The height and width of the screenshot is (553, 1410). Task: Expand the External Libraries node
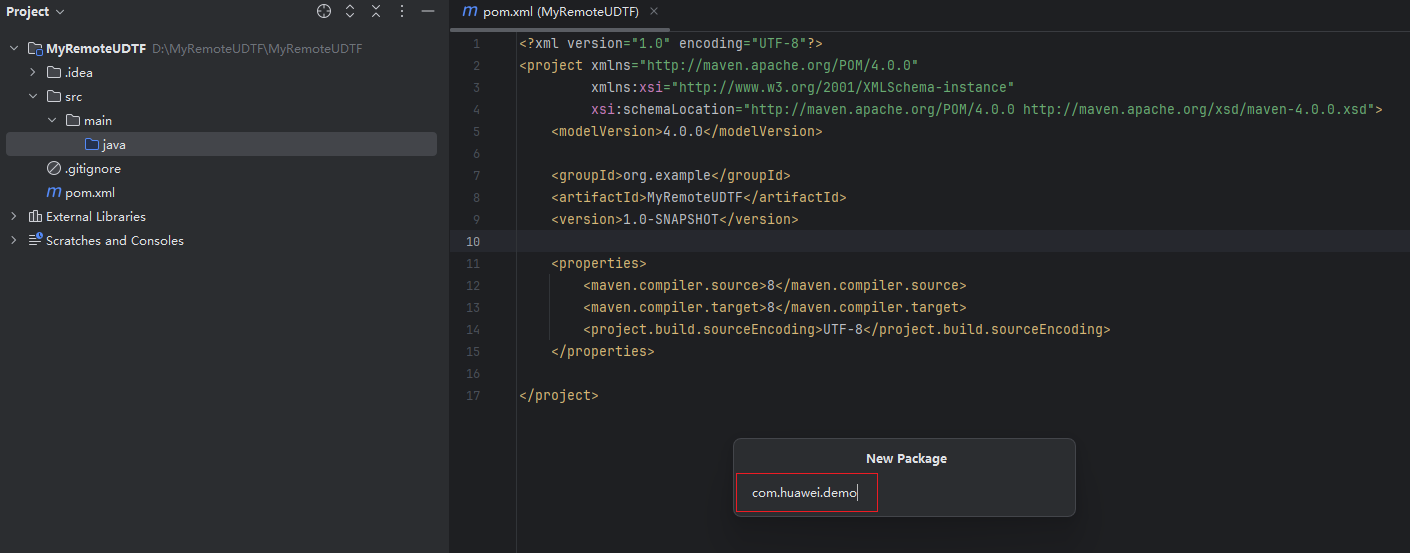coord(14,216)
